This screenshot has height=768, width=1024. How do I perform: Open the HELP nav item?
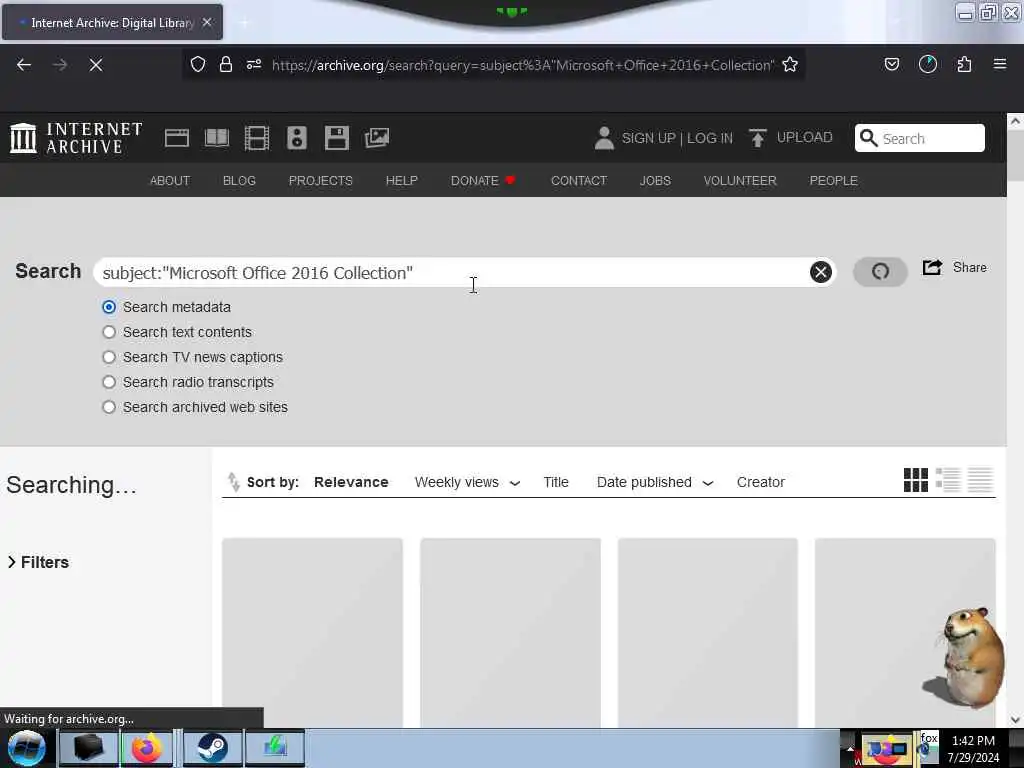(402, 180)
